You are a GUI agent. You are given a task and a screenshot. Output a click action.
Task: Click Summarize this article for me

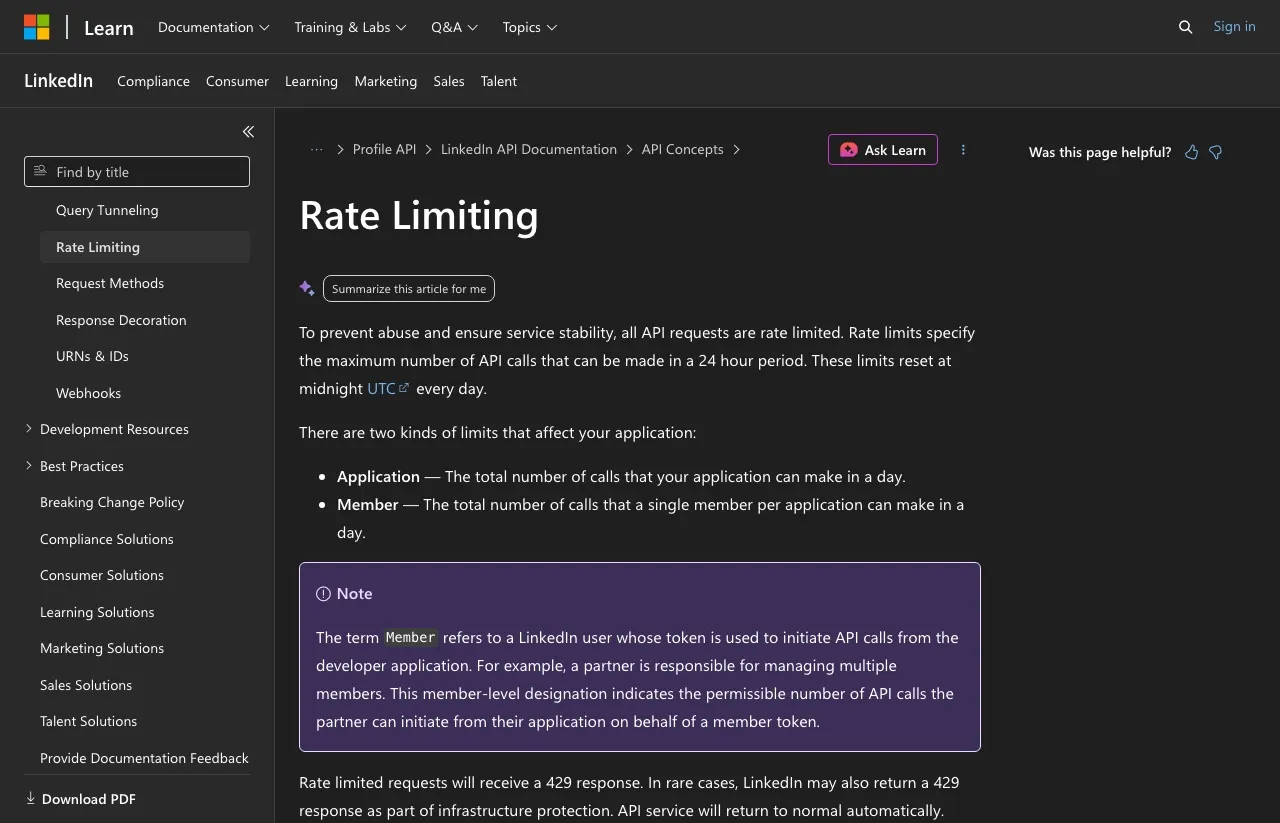pyautogui.click(x=409, y=288)
